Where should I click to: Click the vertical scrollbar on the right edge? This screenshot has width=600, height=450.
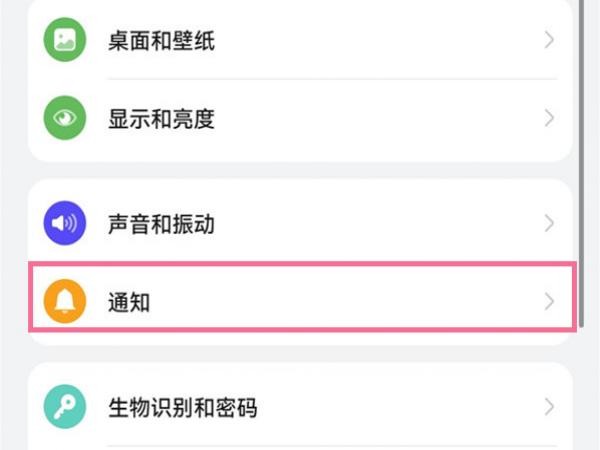point(581,163)
